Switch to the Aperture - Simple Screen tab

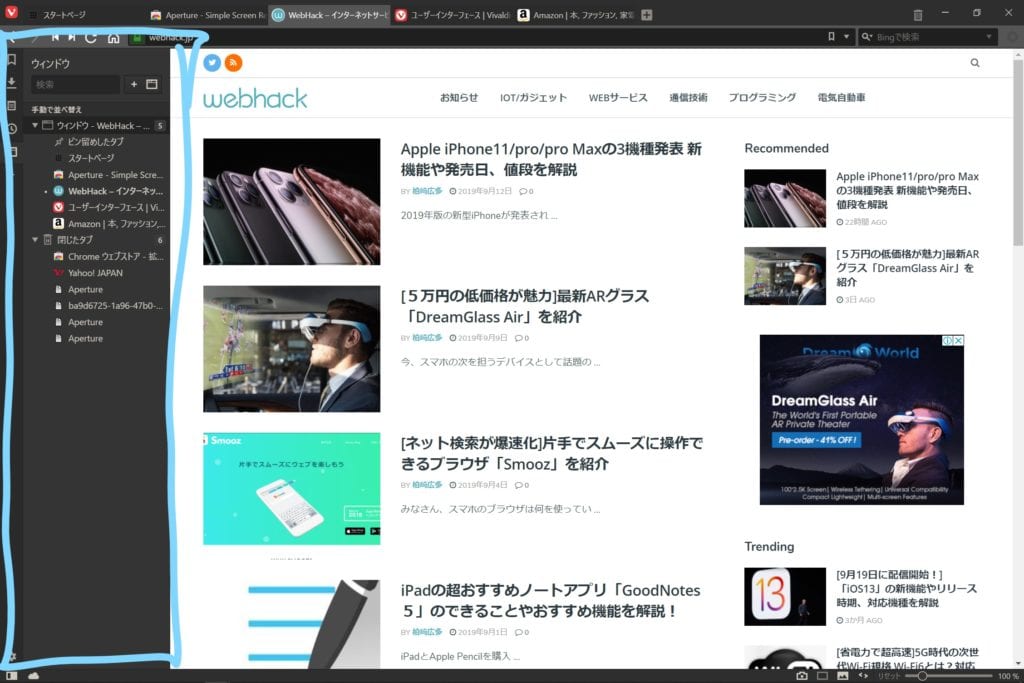(x=208, y=14)
